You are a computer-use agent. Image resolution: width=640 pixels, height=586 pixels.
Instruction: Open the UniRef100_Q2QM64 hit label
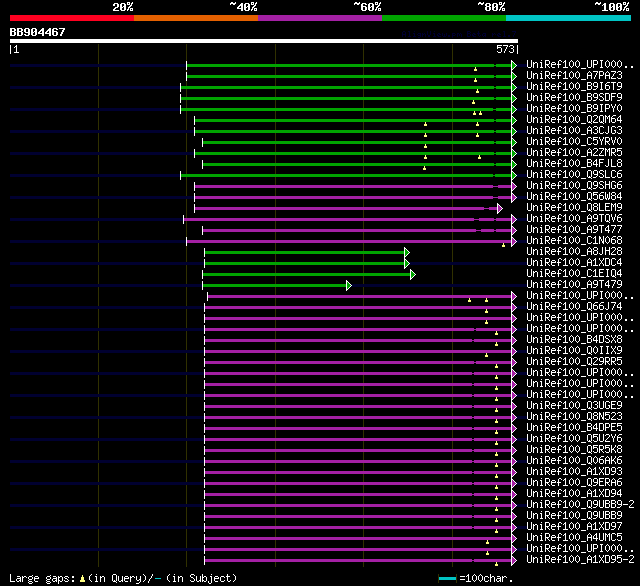coord(574,120)
